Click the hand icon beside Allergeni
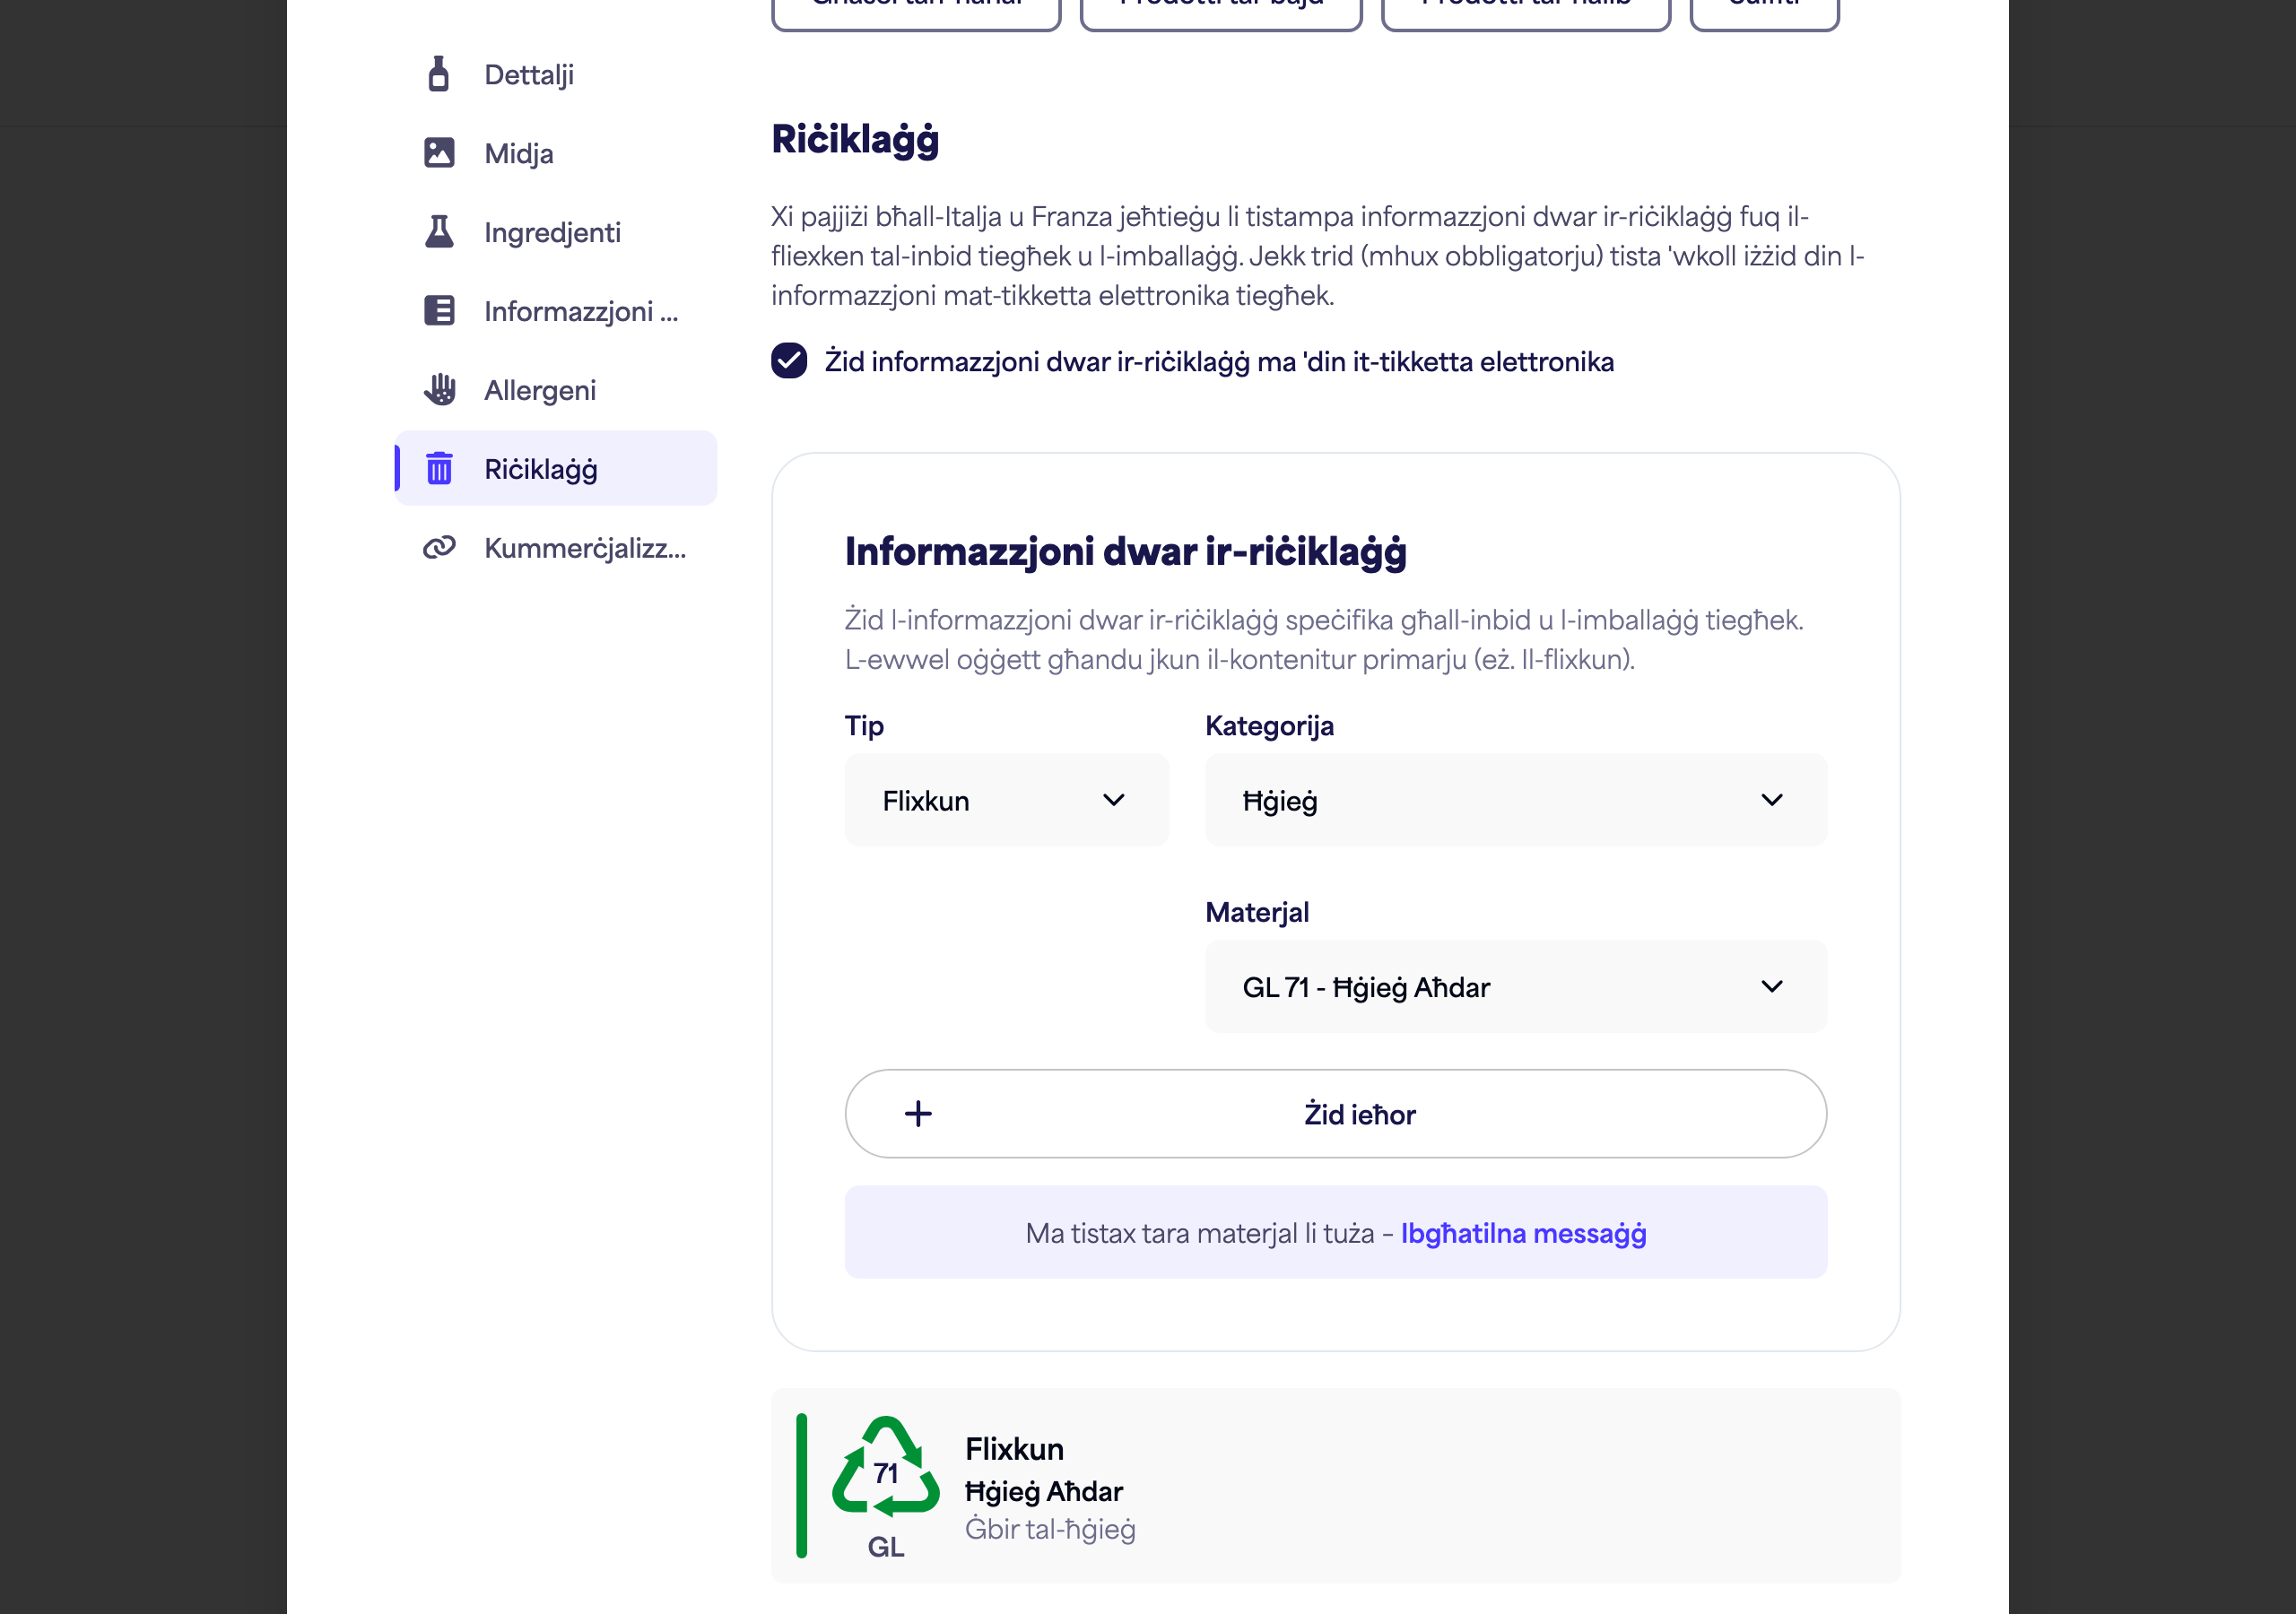 (438, 389)
